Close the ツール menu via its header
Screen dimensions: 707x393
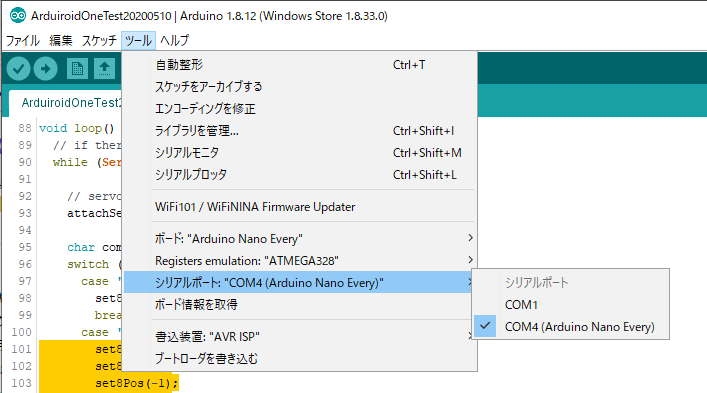click(x=138, y=41)
